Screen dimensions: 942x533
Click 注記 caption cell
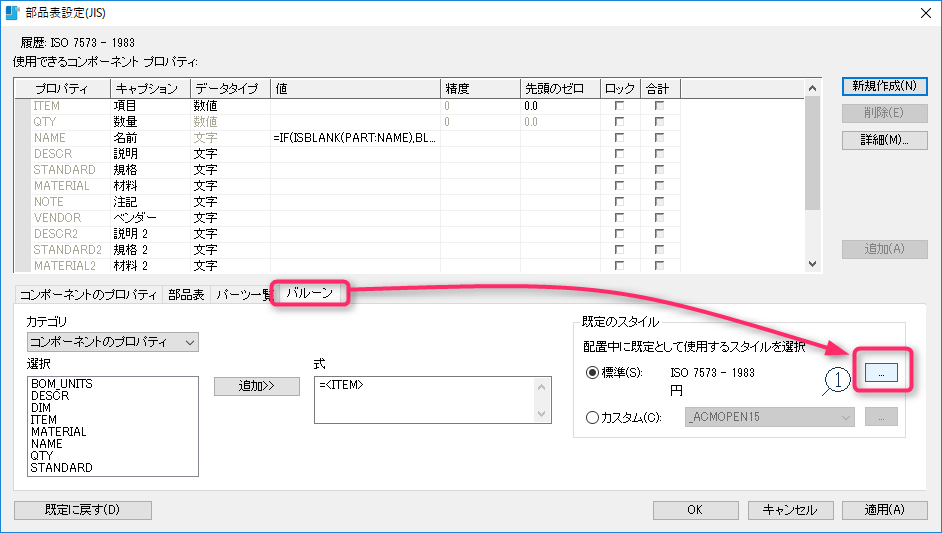[x=150, y=202]
